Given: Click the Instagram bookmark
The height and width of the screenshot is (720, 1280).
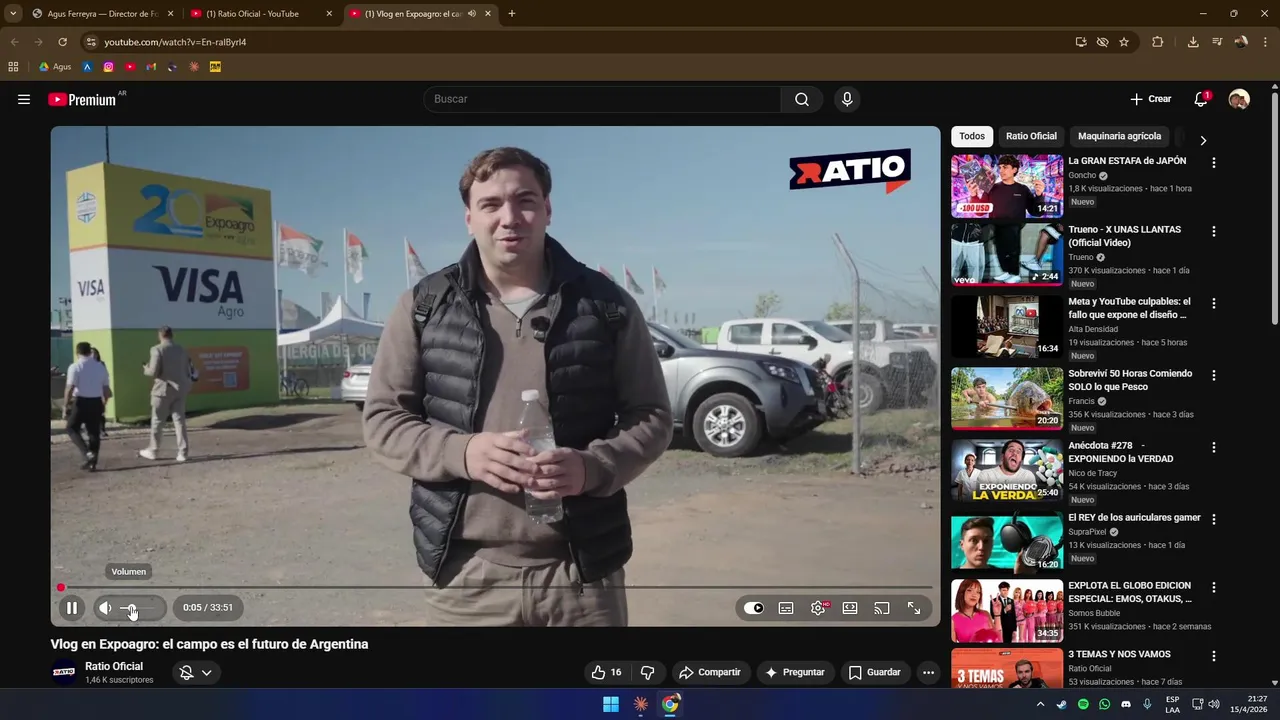Looking at the screenshot, I should point(109,67).
